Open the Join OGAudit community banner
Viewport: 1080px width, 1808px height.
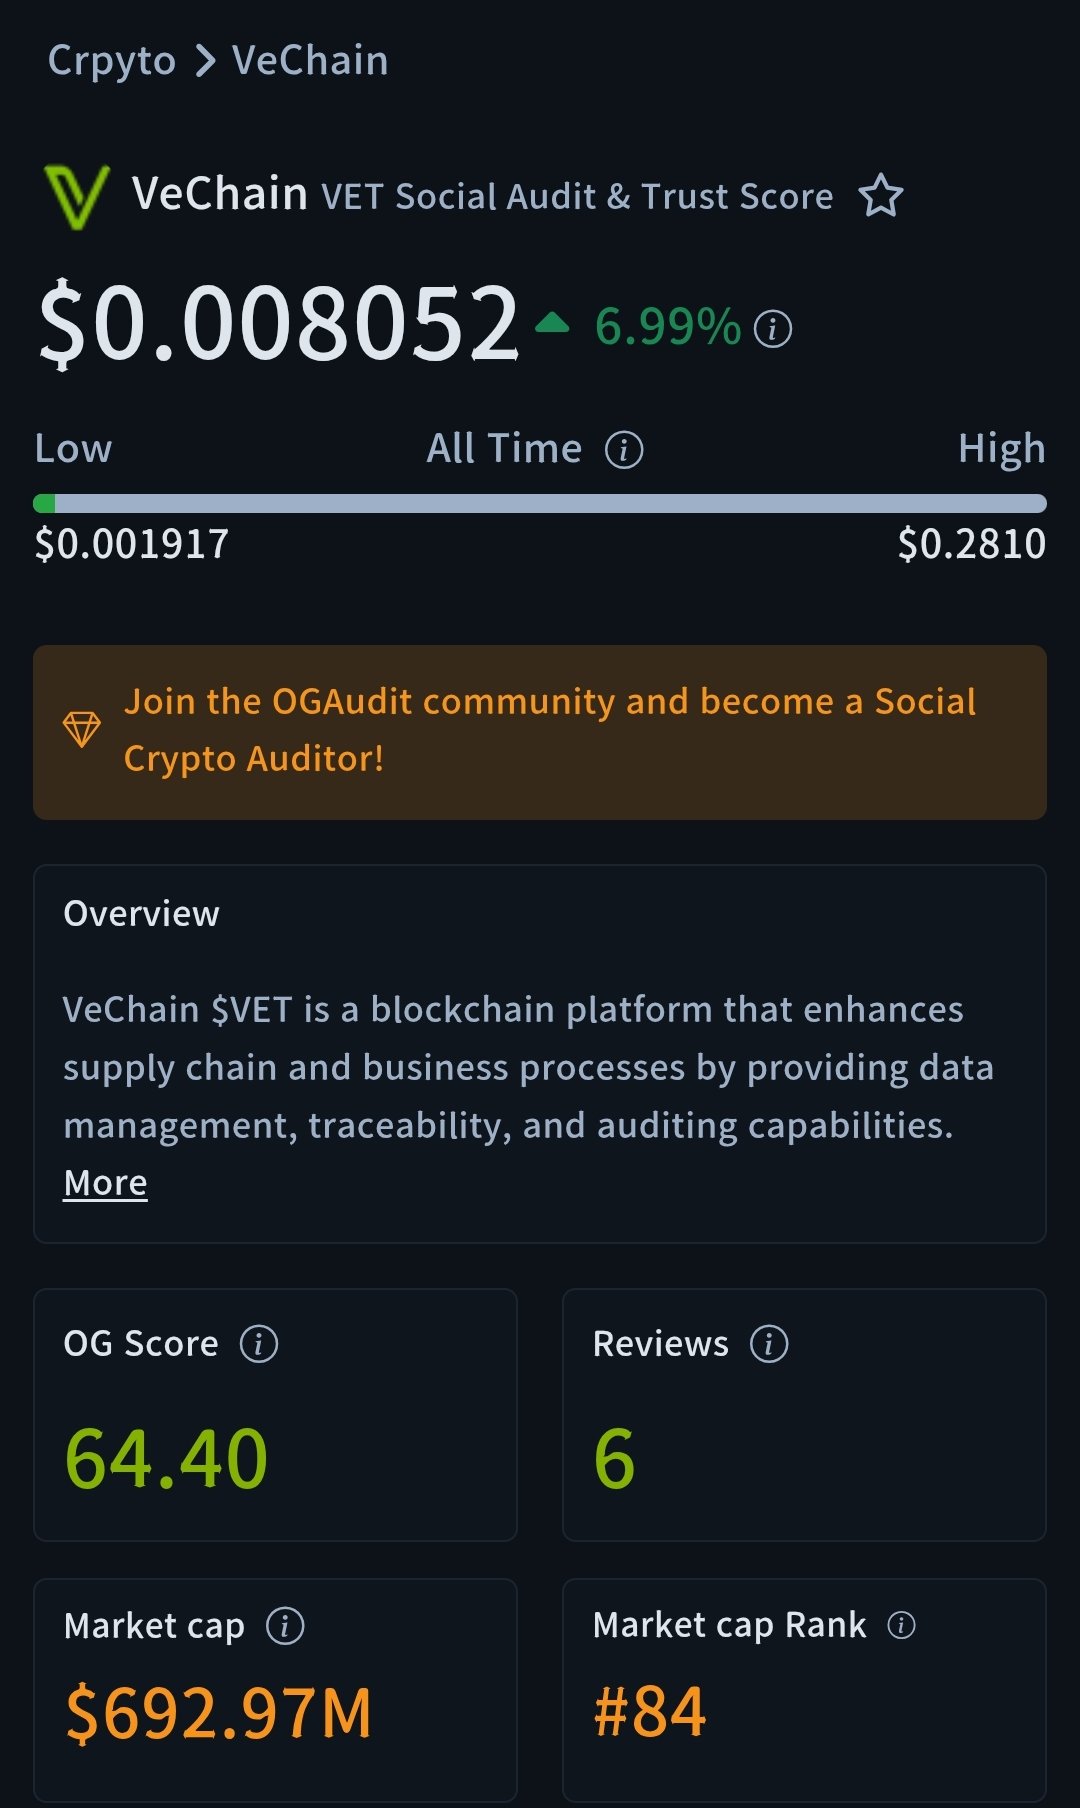point(550,731)
